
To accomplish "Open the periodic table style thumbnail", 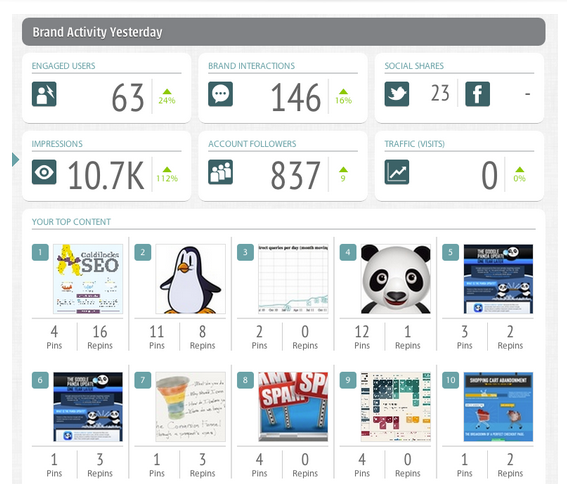I will pyautogui.click(x=396, y=407).
